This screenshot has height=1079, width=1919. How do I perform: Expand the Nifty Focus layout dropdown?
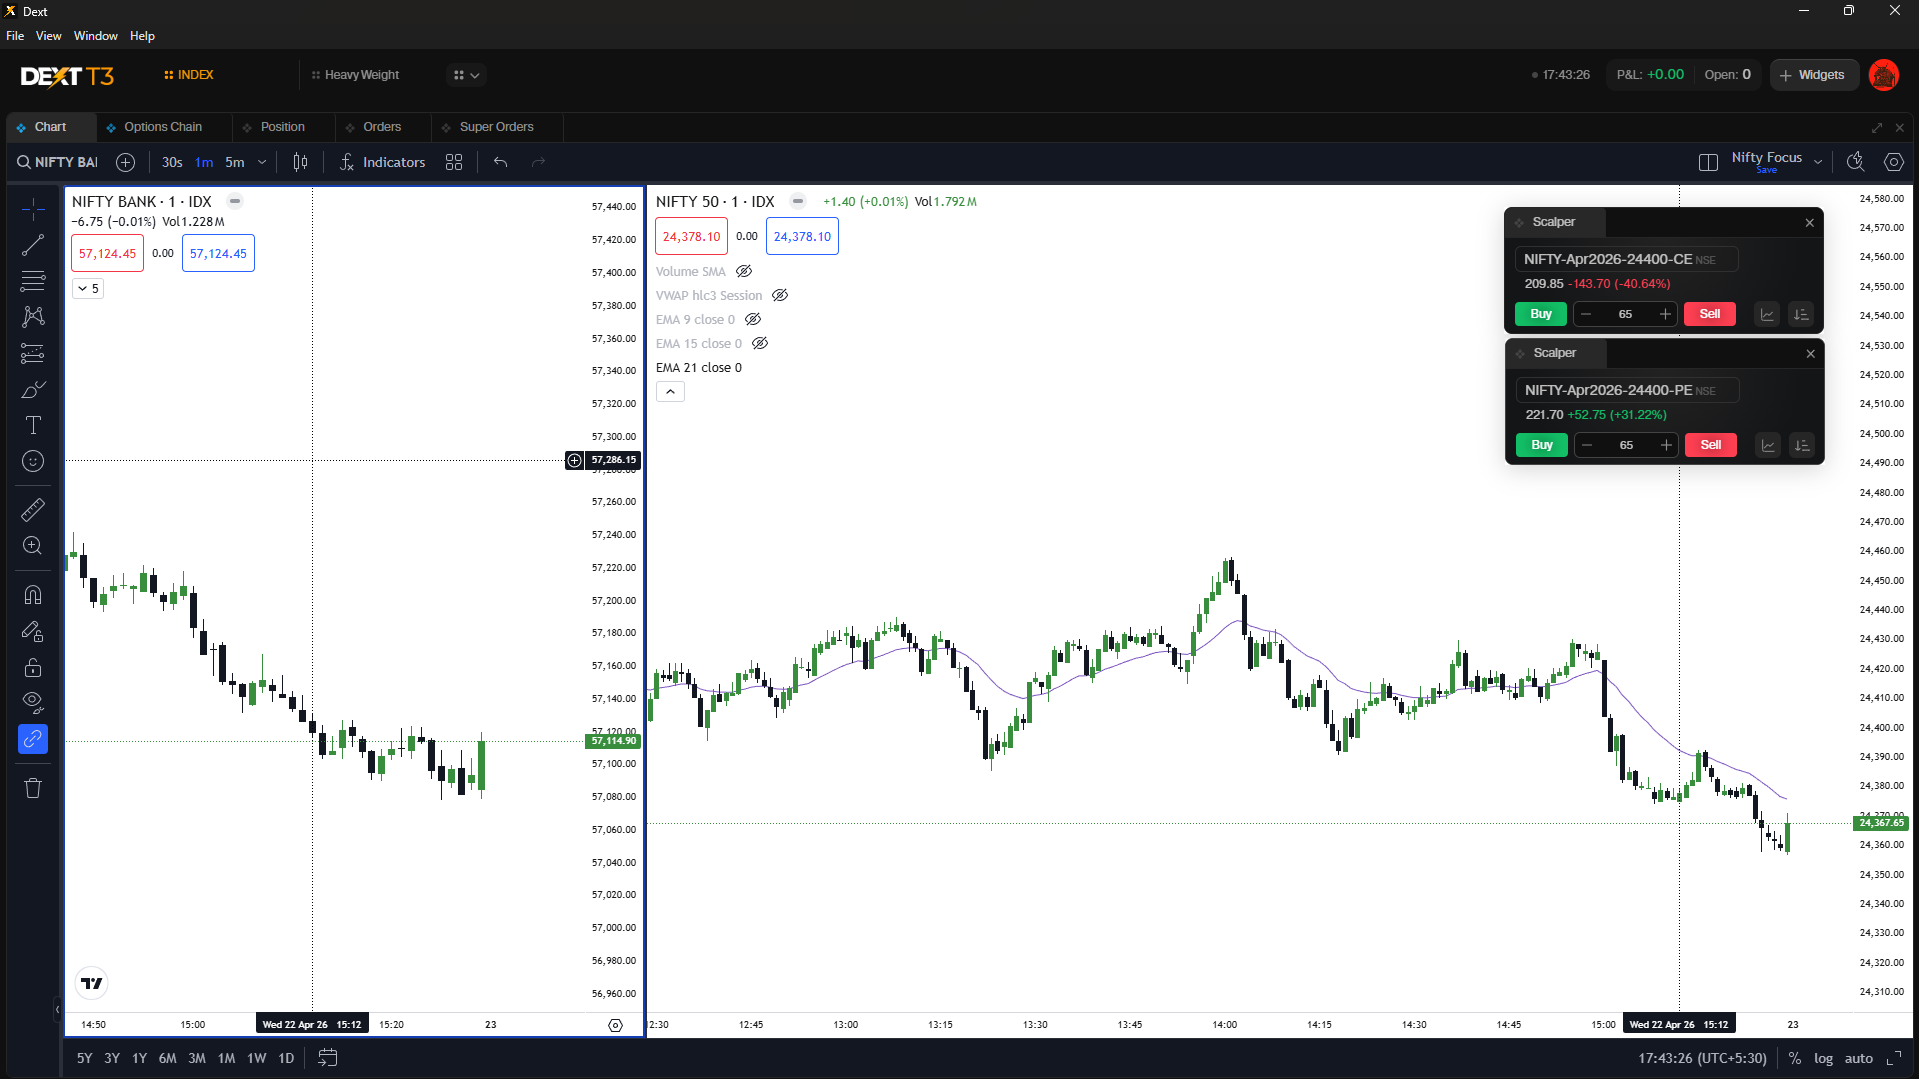click(1818, 162)
